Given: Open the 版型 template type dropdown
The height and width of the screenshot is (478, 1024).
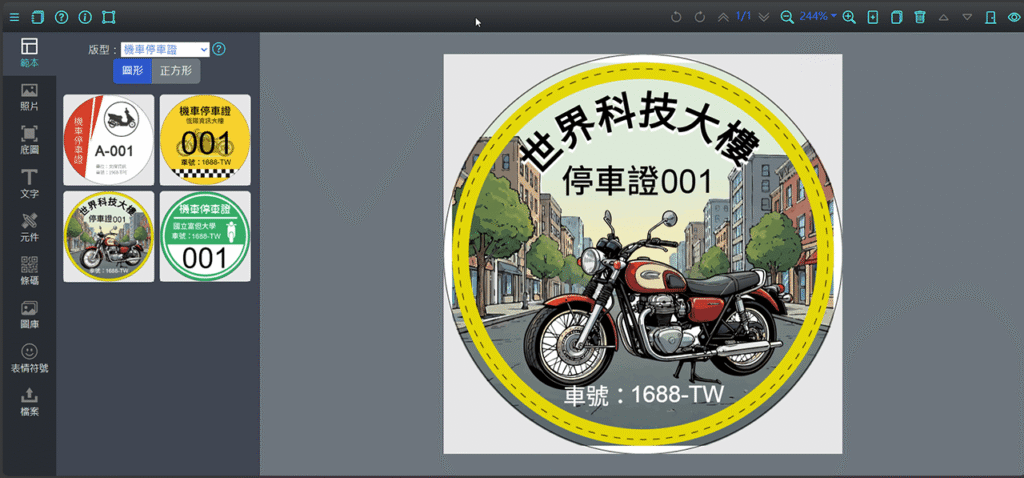Looking at the screenshot, I should 165,49.
